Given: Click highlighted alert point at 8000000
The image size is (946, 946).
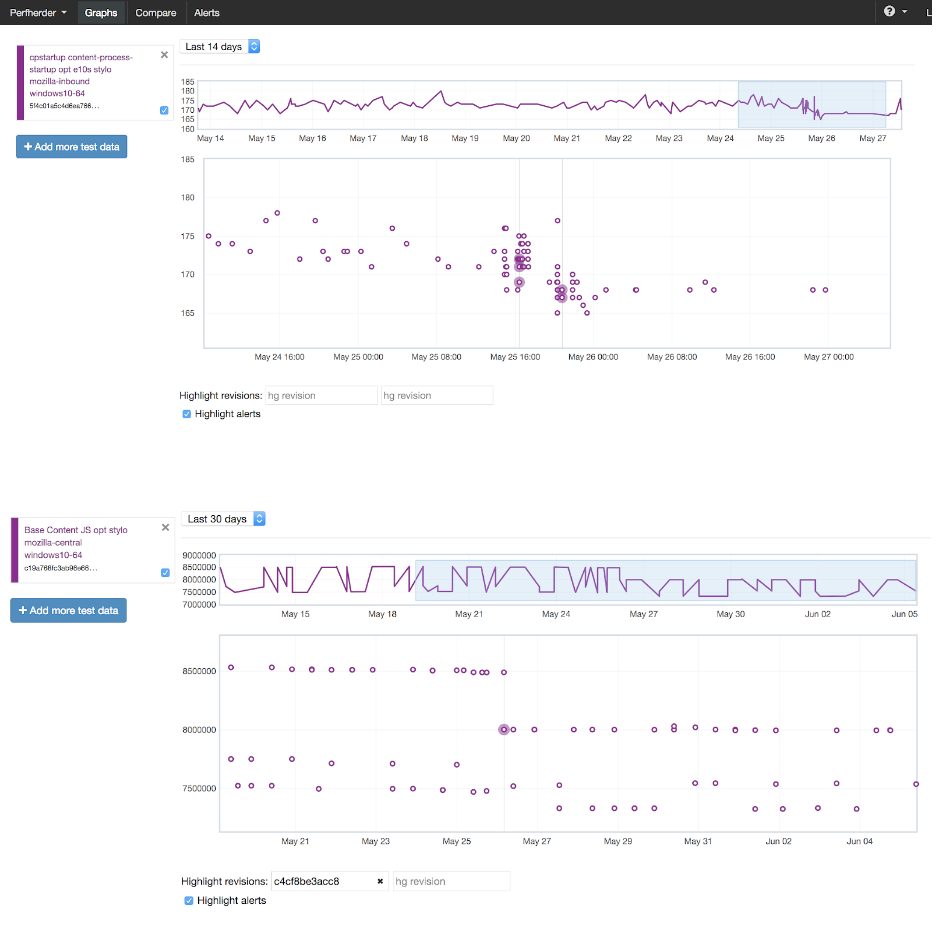Looking at the screenshot, I should coord(504,730).
